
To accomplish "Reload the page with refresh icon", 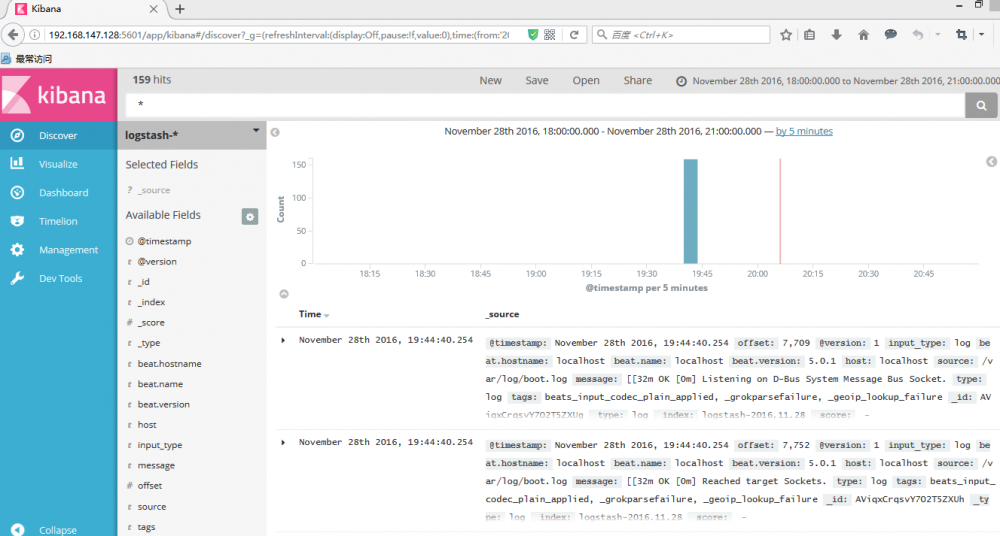I will (574, 35).
